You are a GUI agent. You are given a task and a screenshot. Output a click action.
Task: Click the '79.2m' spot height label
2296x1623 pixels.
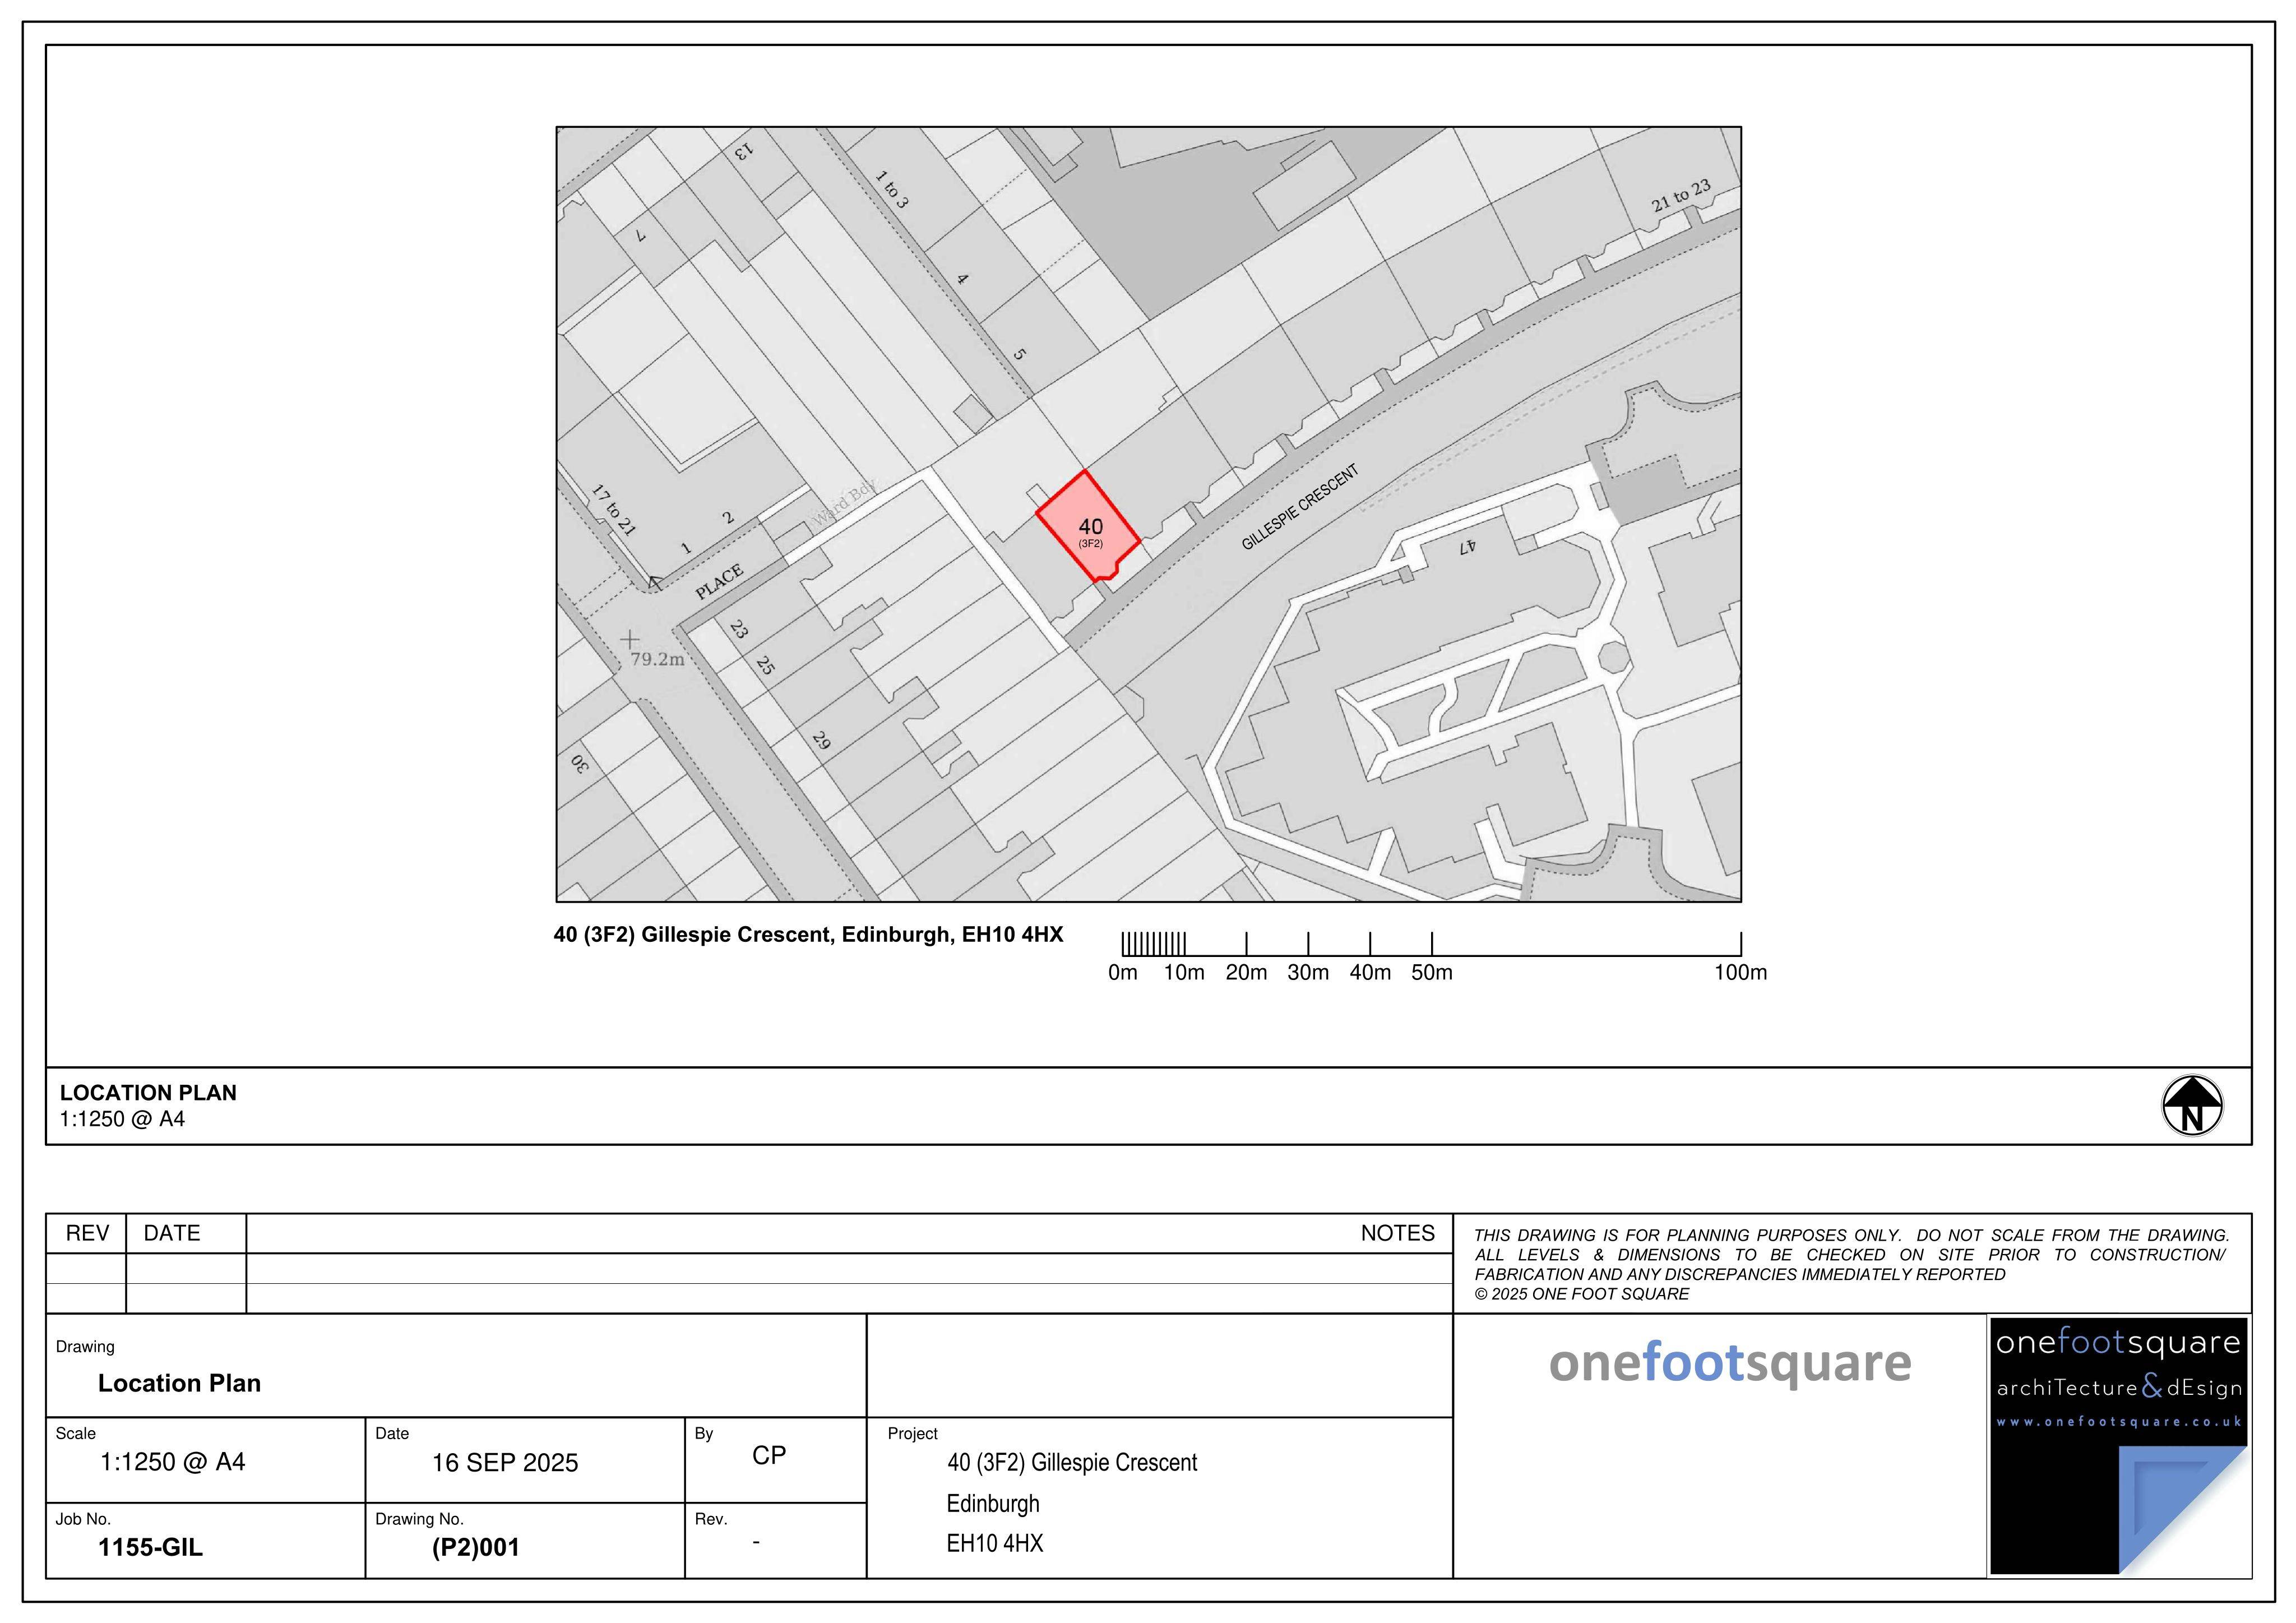(658, 659)
